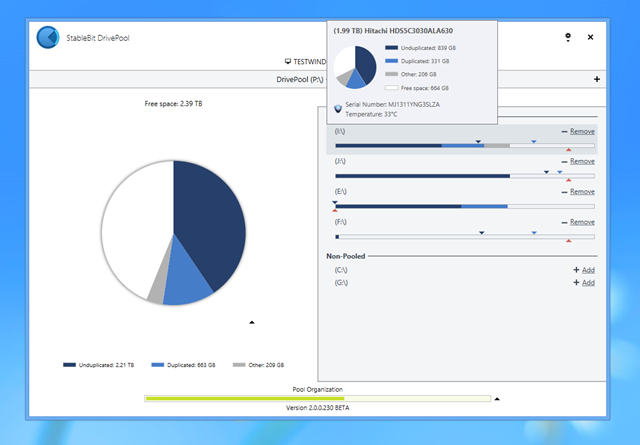Click the shield icon beside Serial Number
Screen dimensions: 640x445
point(338,109)
